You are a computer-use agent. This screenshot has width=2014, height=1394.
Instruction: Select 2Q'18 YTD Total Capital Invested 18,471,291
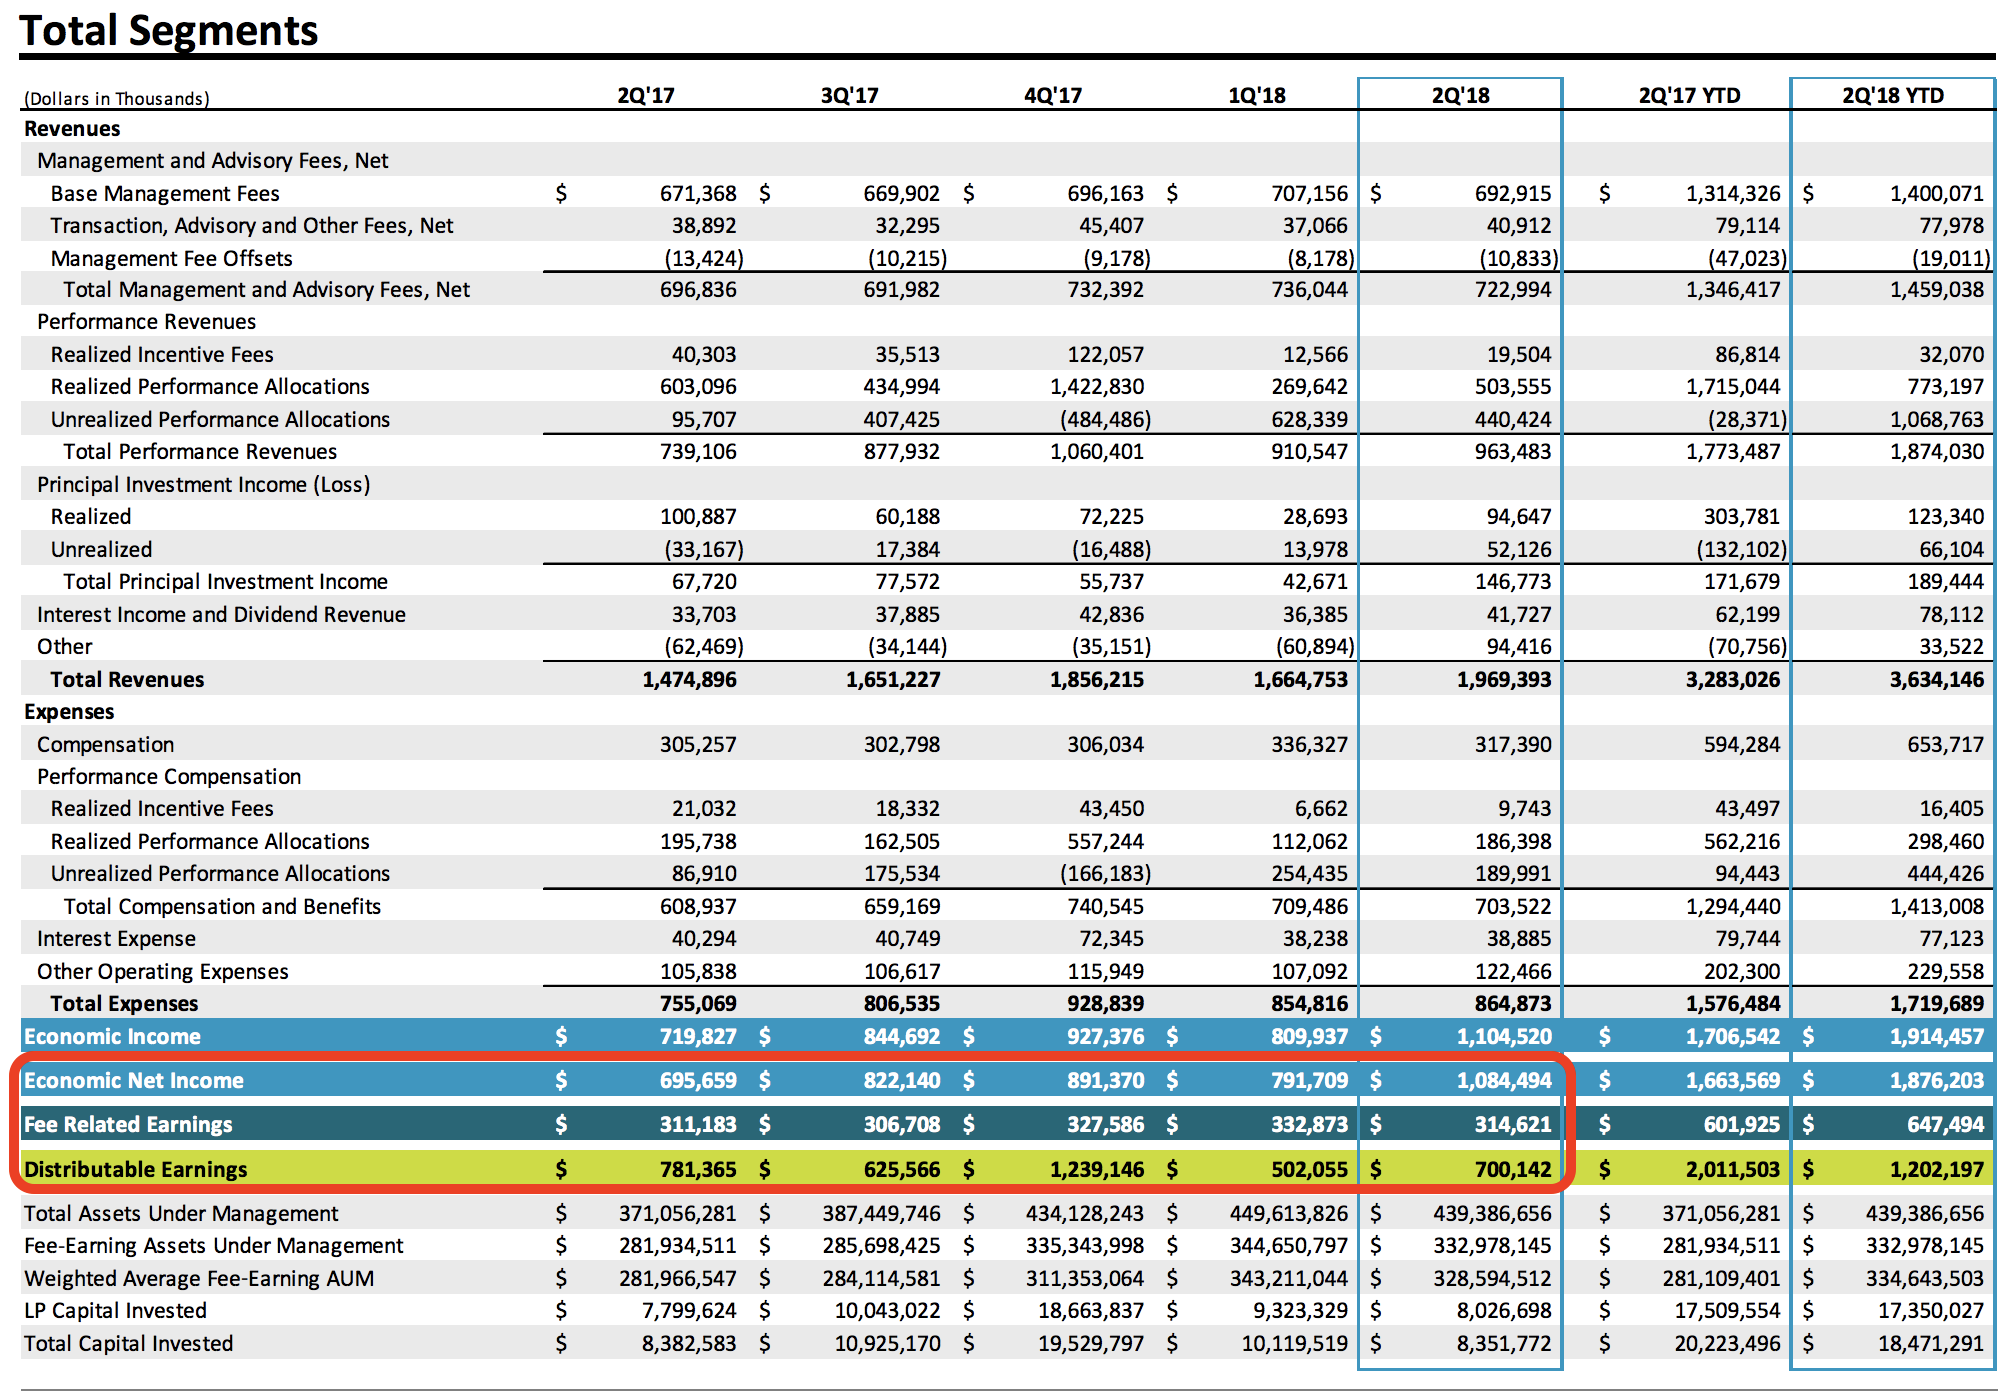(1931, 1344)
